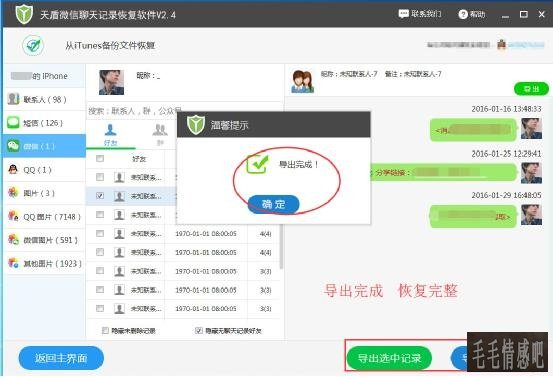
Task: Open 图片 (3) photos in sidebar
Action: 44,193
